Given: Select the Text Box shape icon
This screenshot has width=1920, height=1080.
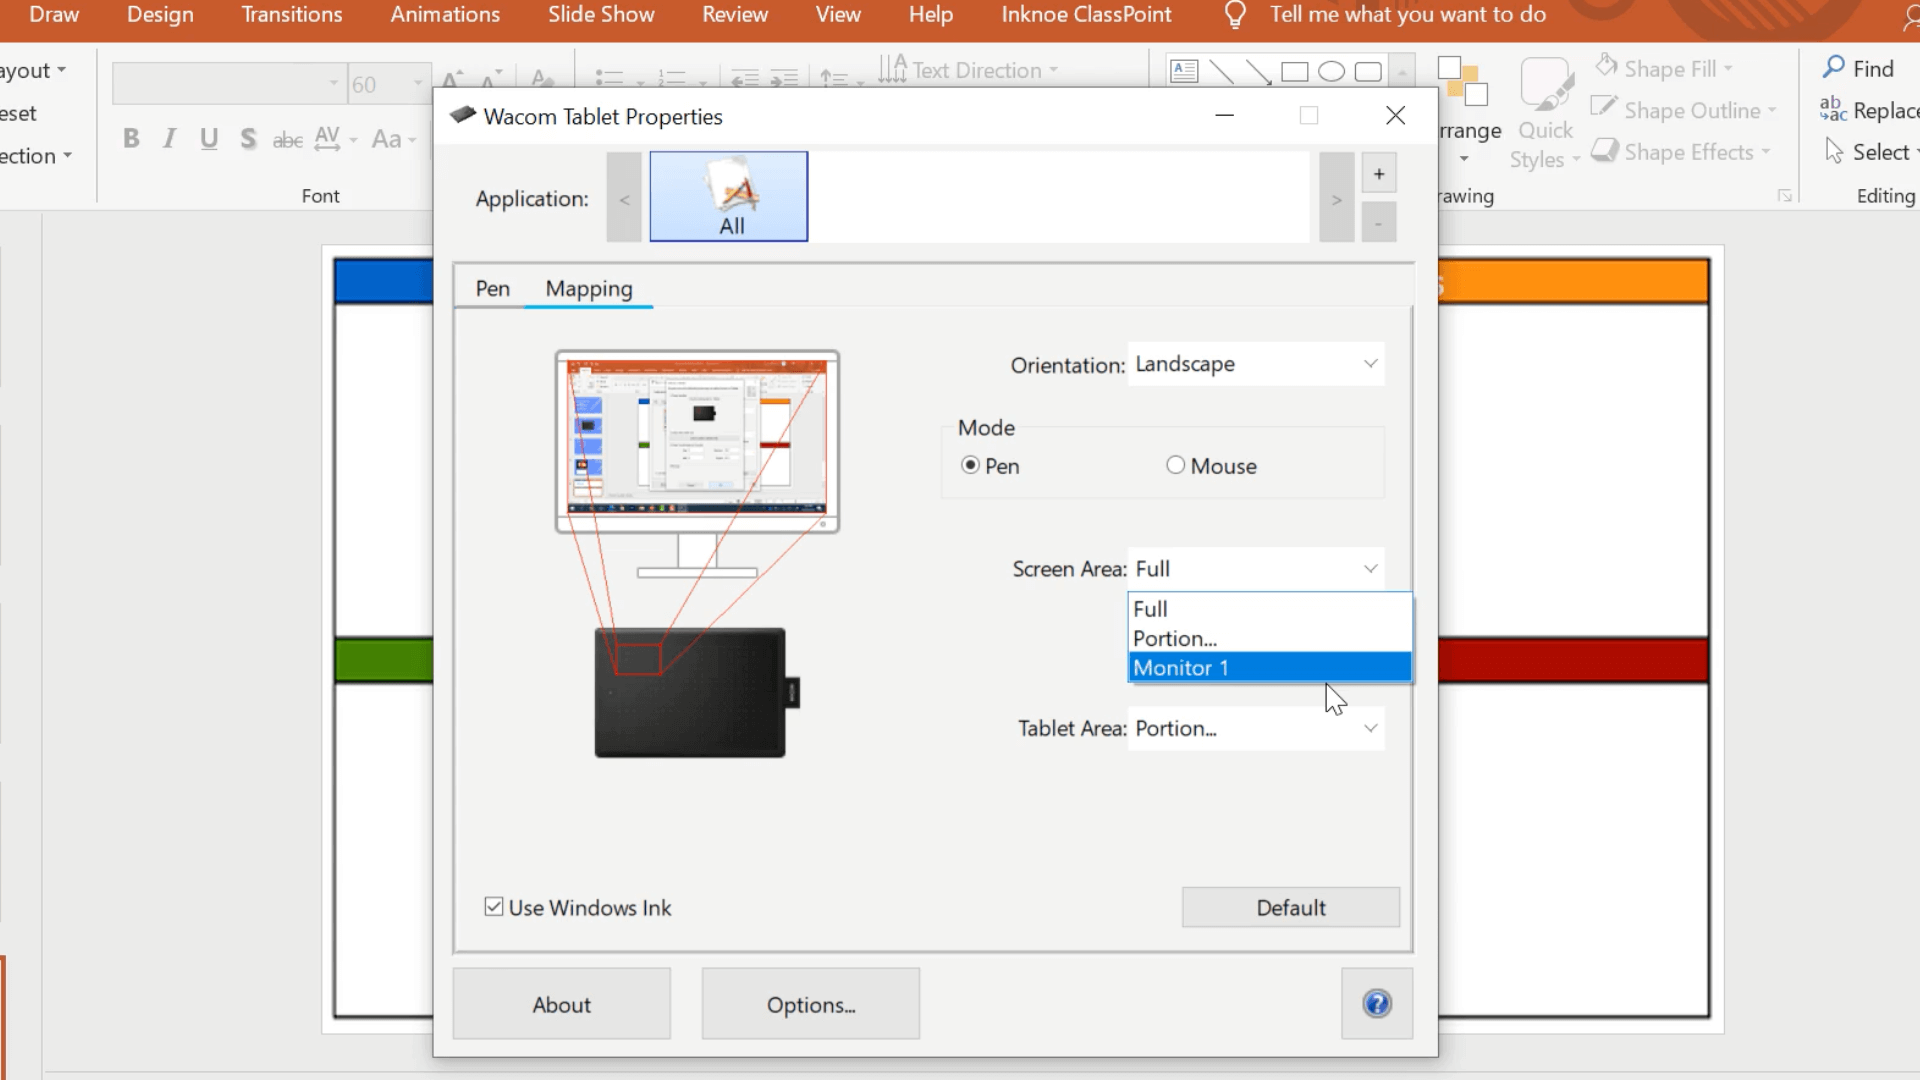Looking at the screenshot, I should click(x=1184, y=71).
